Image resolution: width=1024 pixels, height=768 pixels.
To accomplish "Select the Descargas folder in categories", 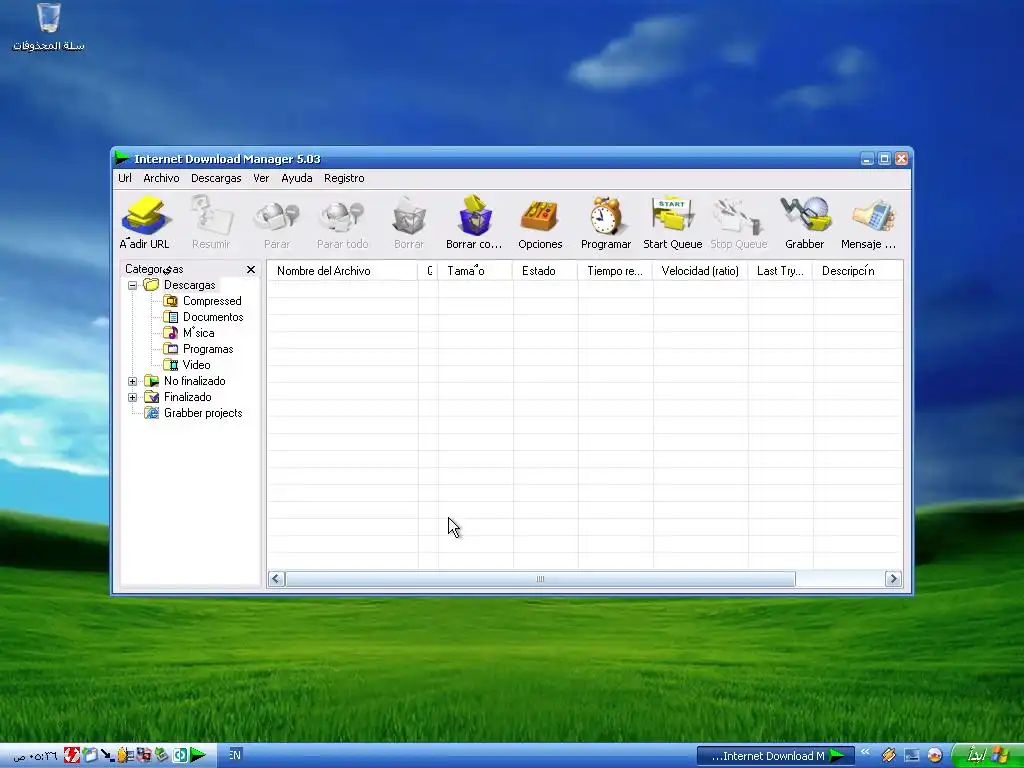I will [x=189, y=285].
